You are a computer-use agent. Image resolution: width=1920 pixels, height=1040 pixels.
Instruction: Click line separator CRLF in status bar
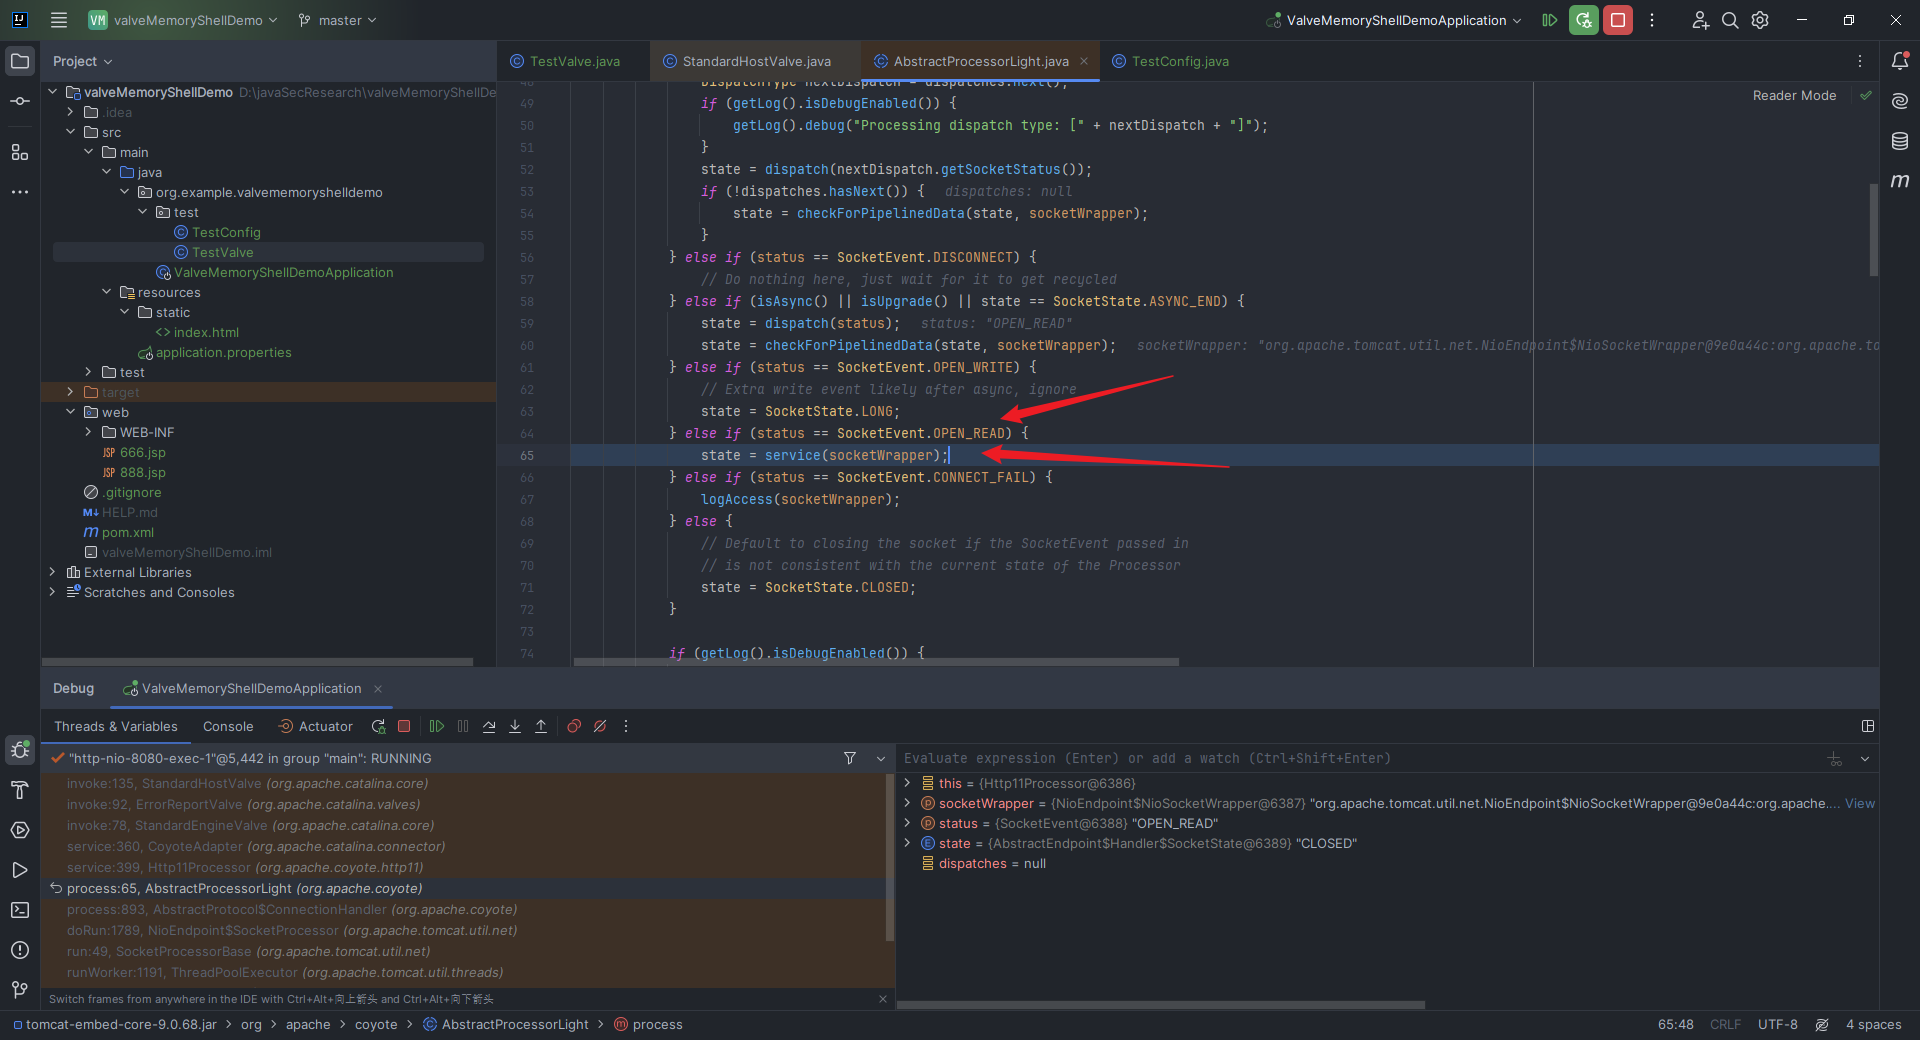tap(1725, 1025)
